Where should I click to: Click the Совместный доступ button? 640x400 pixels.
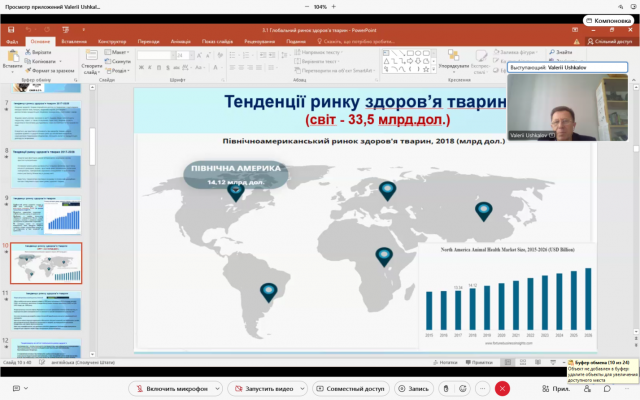point(354,388)
